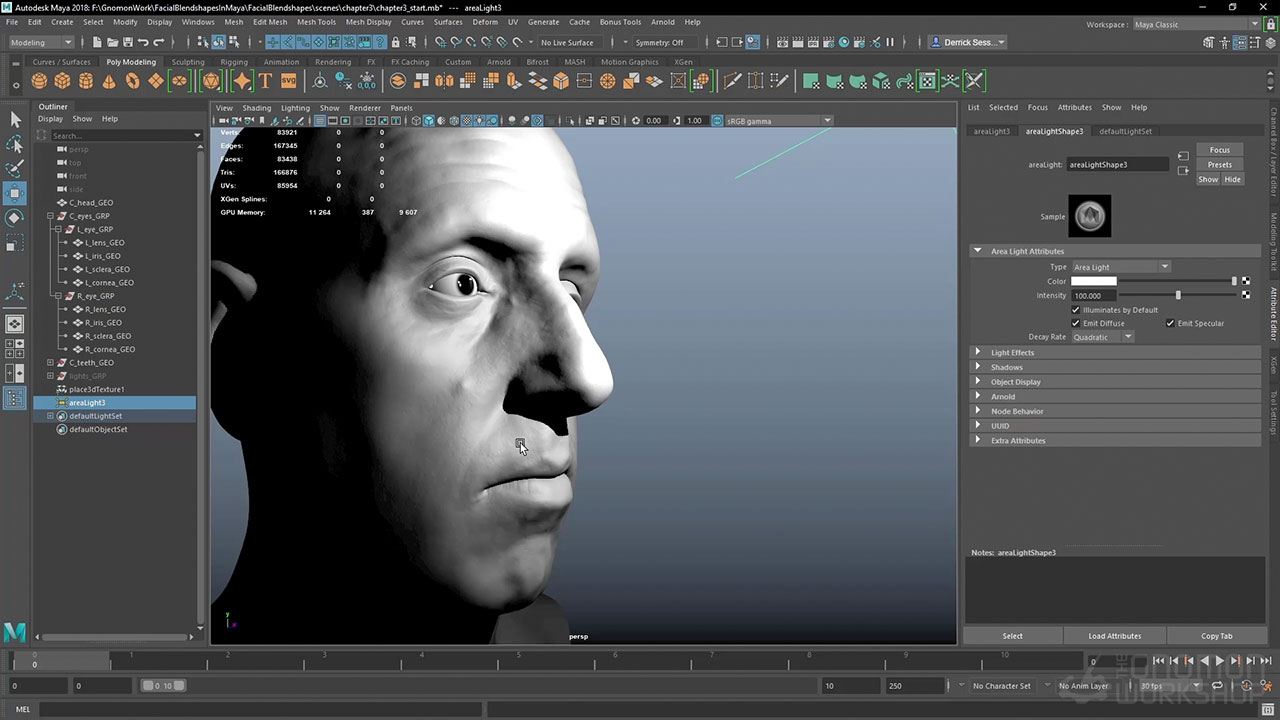Click the Multi-Cut tool shelf icon
1280x720 pixels.
pyautogui.click(x=732, y=81)
